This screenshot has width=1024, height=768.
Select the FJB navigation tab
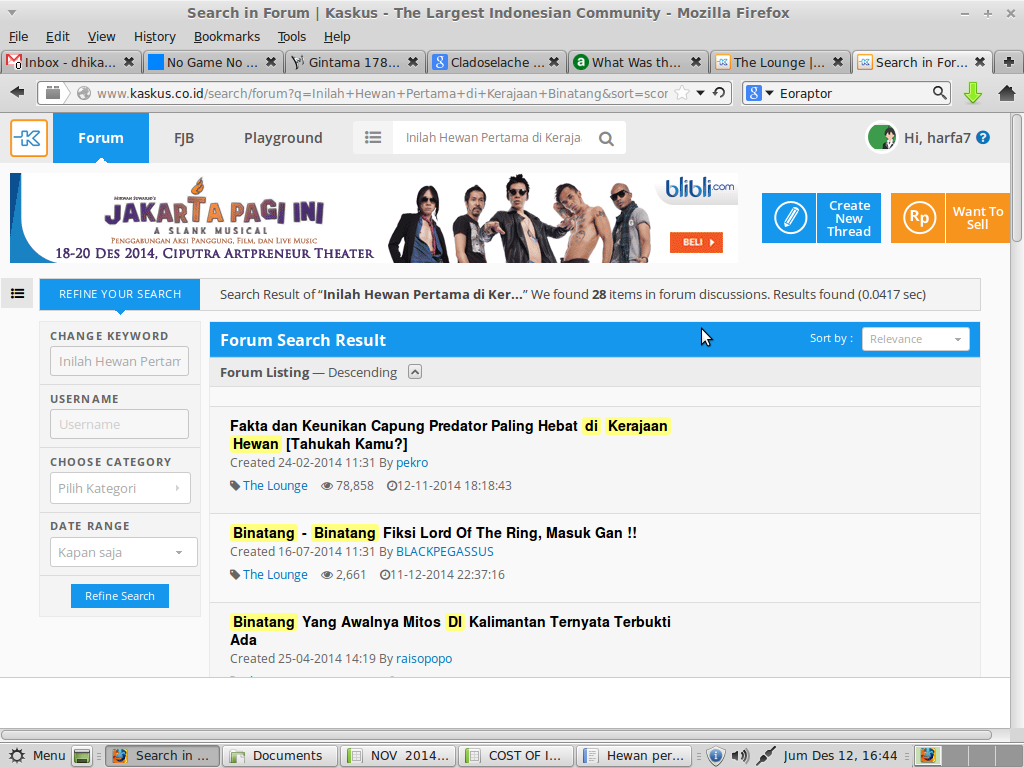184,138
